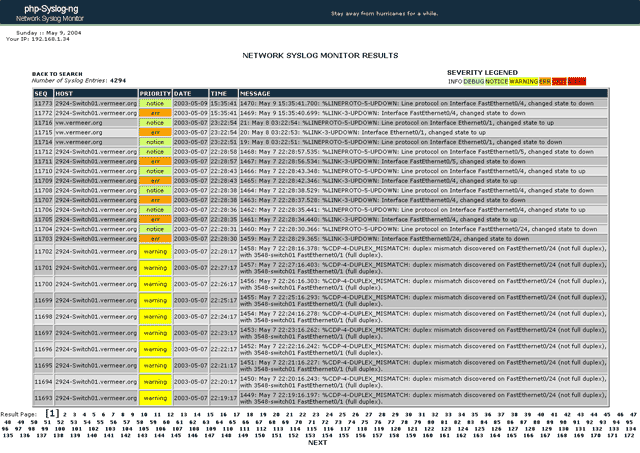The height and width of the screenshot is (453, 640).
Task: Click the NOTICE severity legend swatch
Action: [497, 82]
